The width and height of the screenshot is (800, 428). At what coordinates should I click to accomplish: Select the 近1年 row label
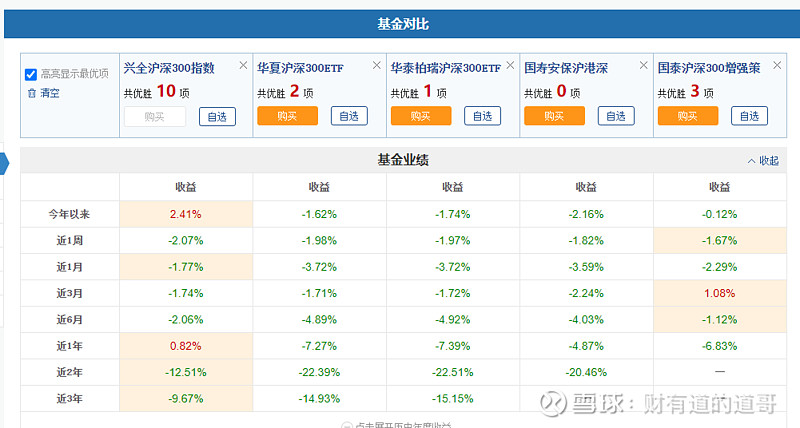pyautogui.click(x=69, y=346)
